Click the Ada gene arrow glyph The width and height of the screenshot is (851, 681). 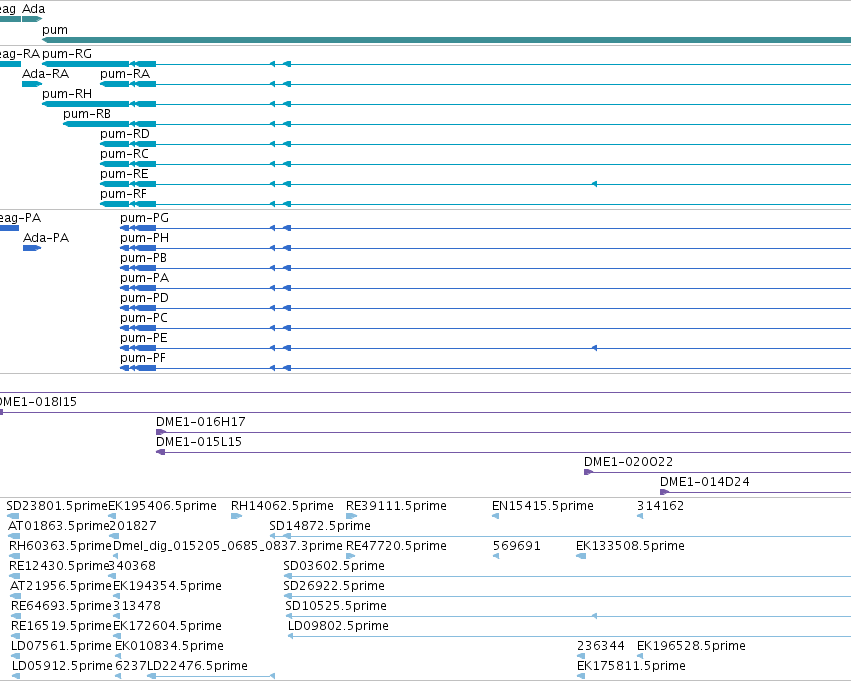point(32,19)
